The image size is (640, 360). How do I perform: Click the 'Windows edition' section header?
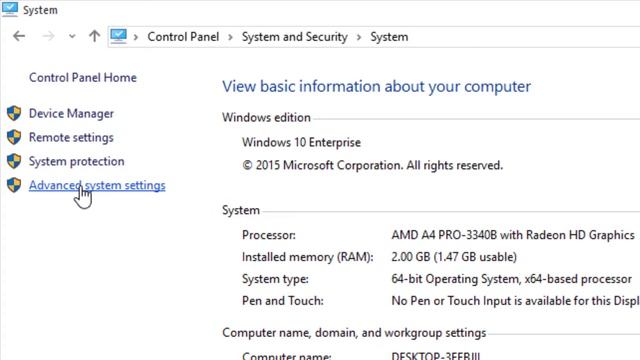[266, 118]
